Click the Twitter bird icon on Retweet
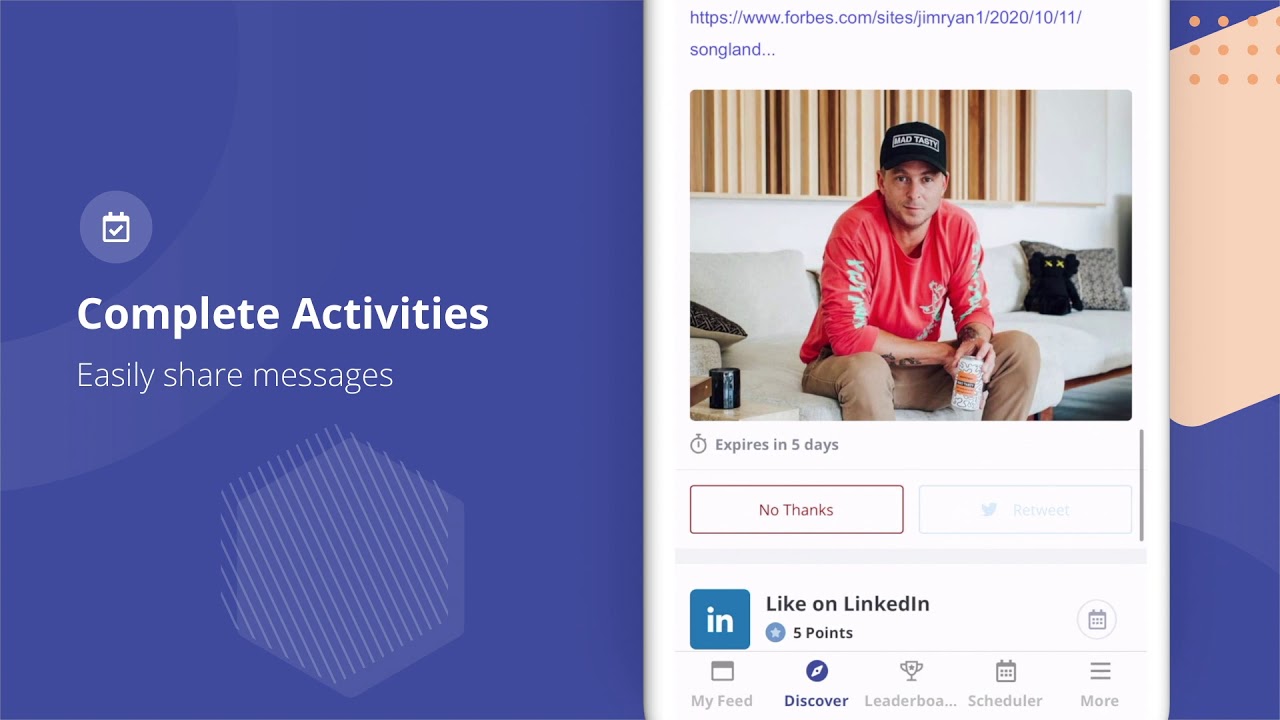 989,510
